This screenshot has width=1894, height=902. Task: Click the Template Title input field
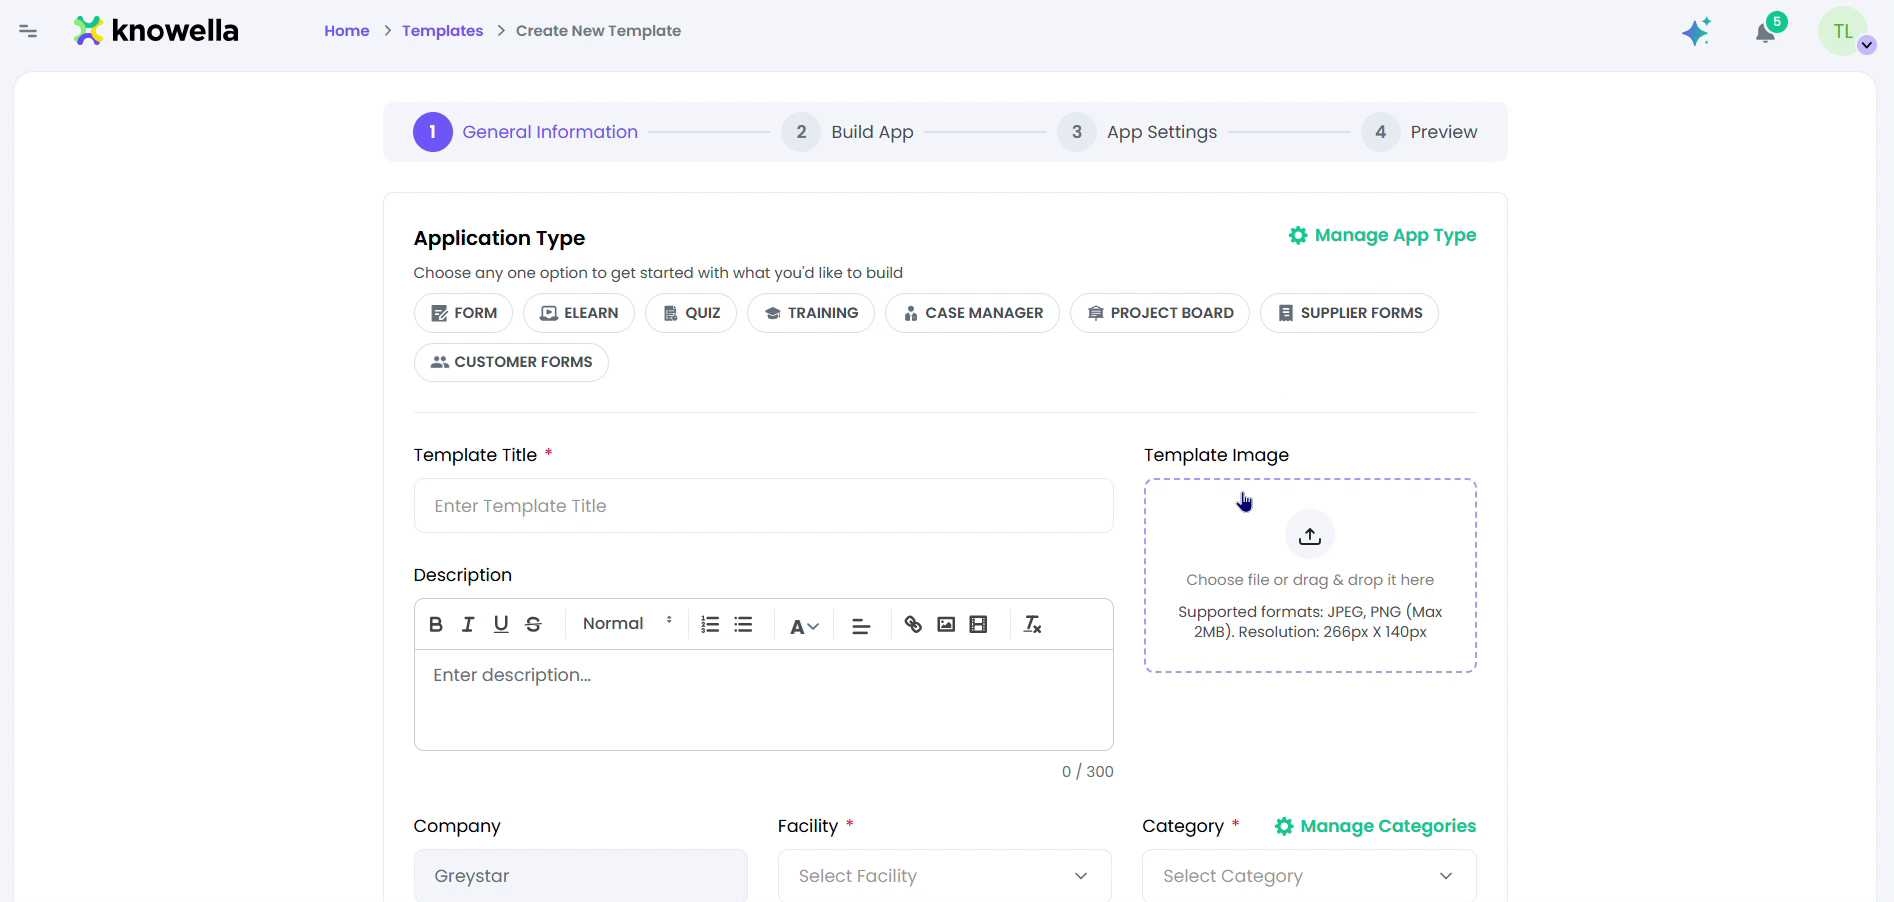[x=763, y=506]
